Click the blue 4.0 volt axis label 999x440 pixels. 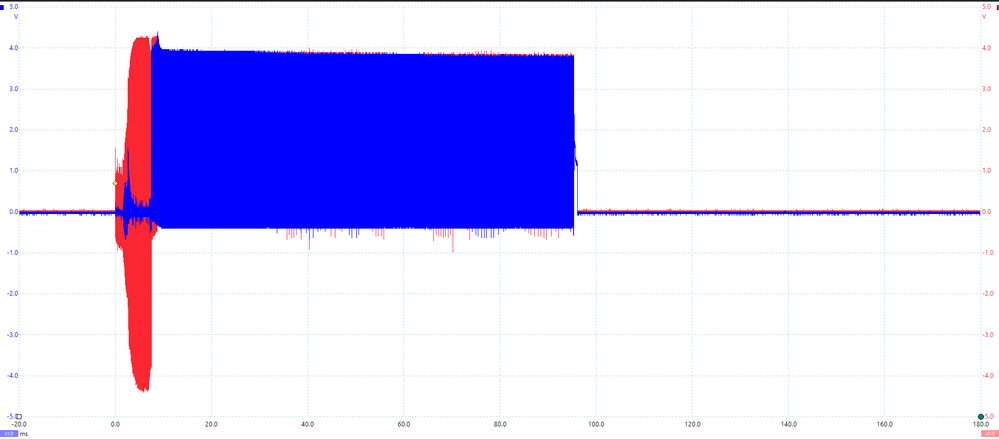(13, 48)
